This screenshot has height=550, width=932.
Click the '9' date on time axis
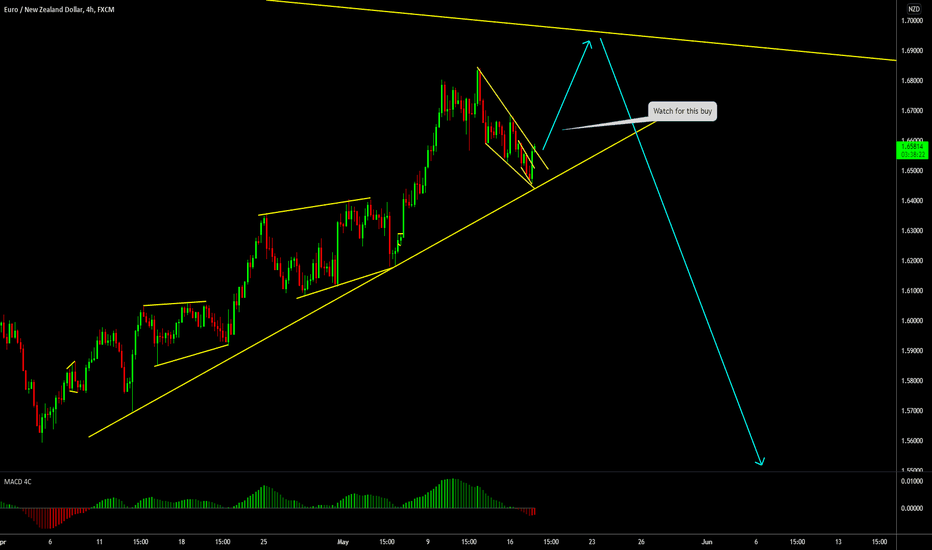click(x=427, y=542)
